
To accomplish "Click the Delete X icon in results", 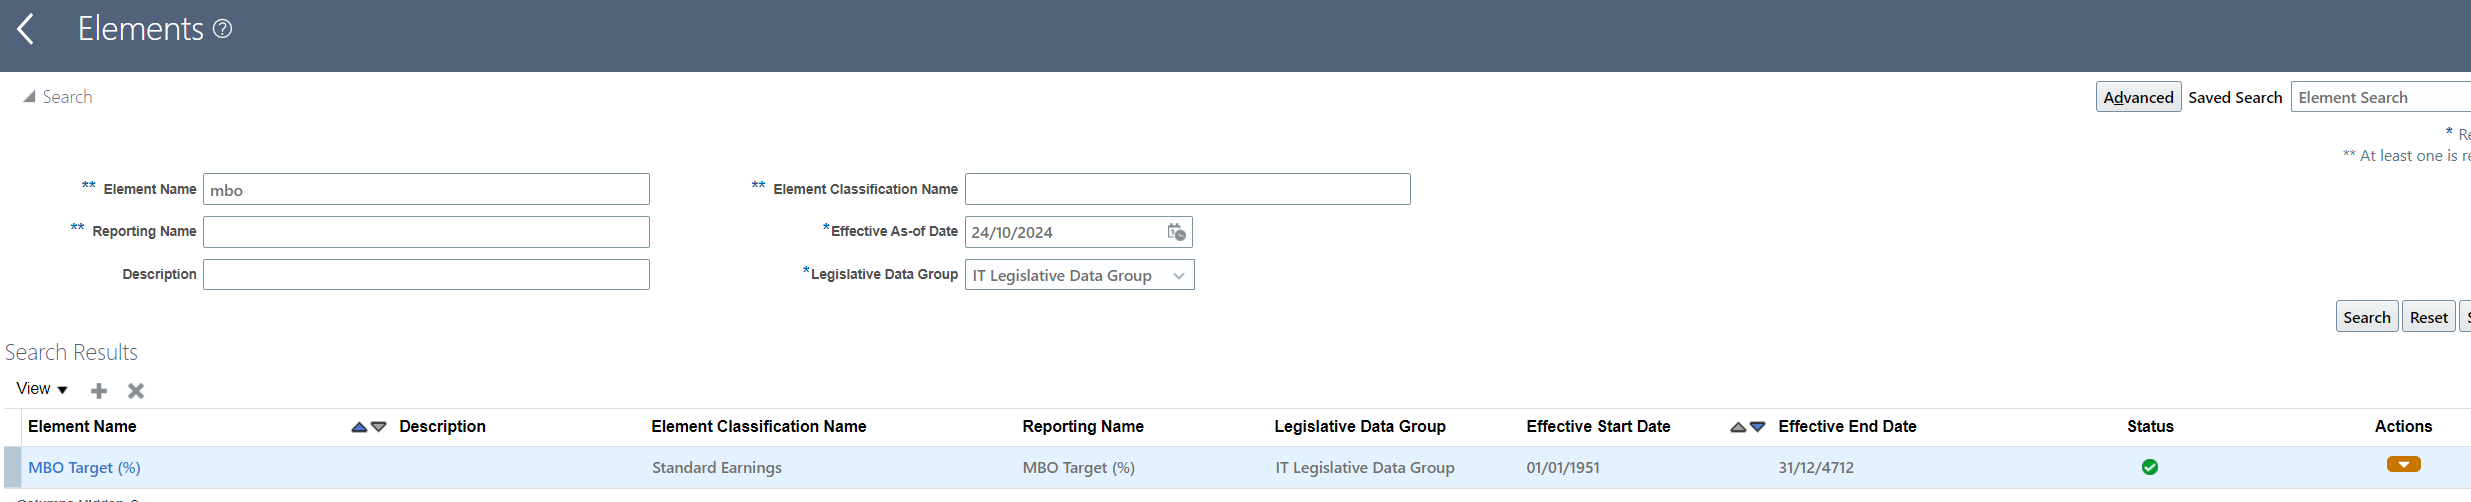I will coord(136,391).
